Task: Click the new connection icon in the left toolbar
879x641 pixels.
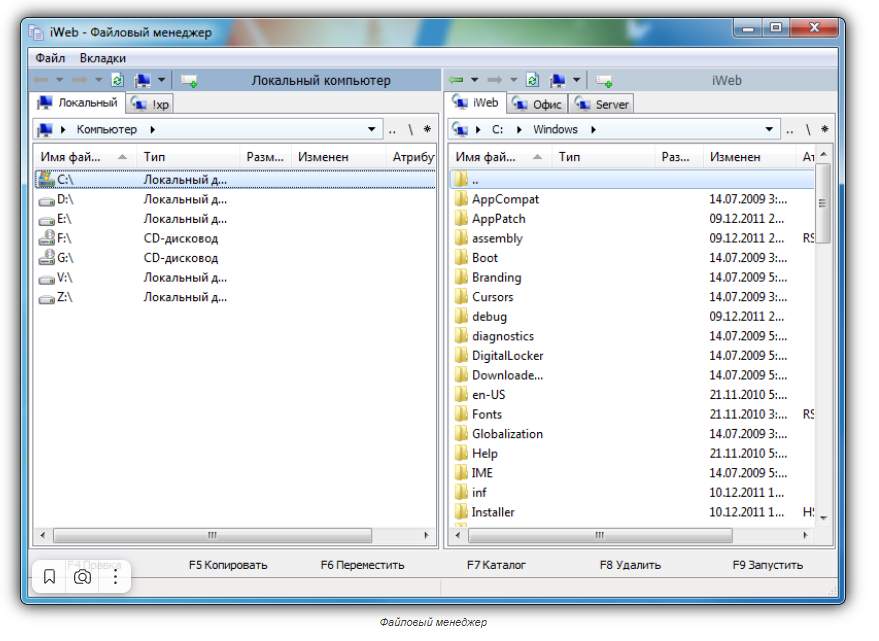Action: 188,80
